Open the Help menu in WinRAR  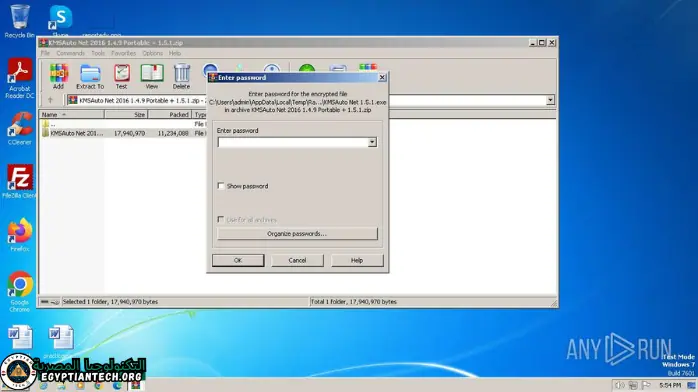(174, 53)
